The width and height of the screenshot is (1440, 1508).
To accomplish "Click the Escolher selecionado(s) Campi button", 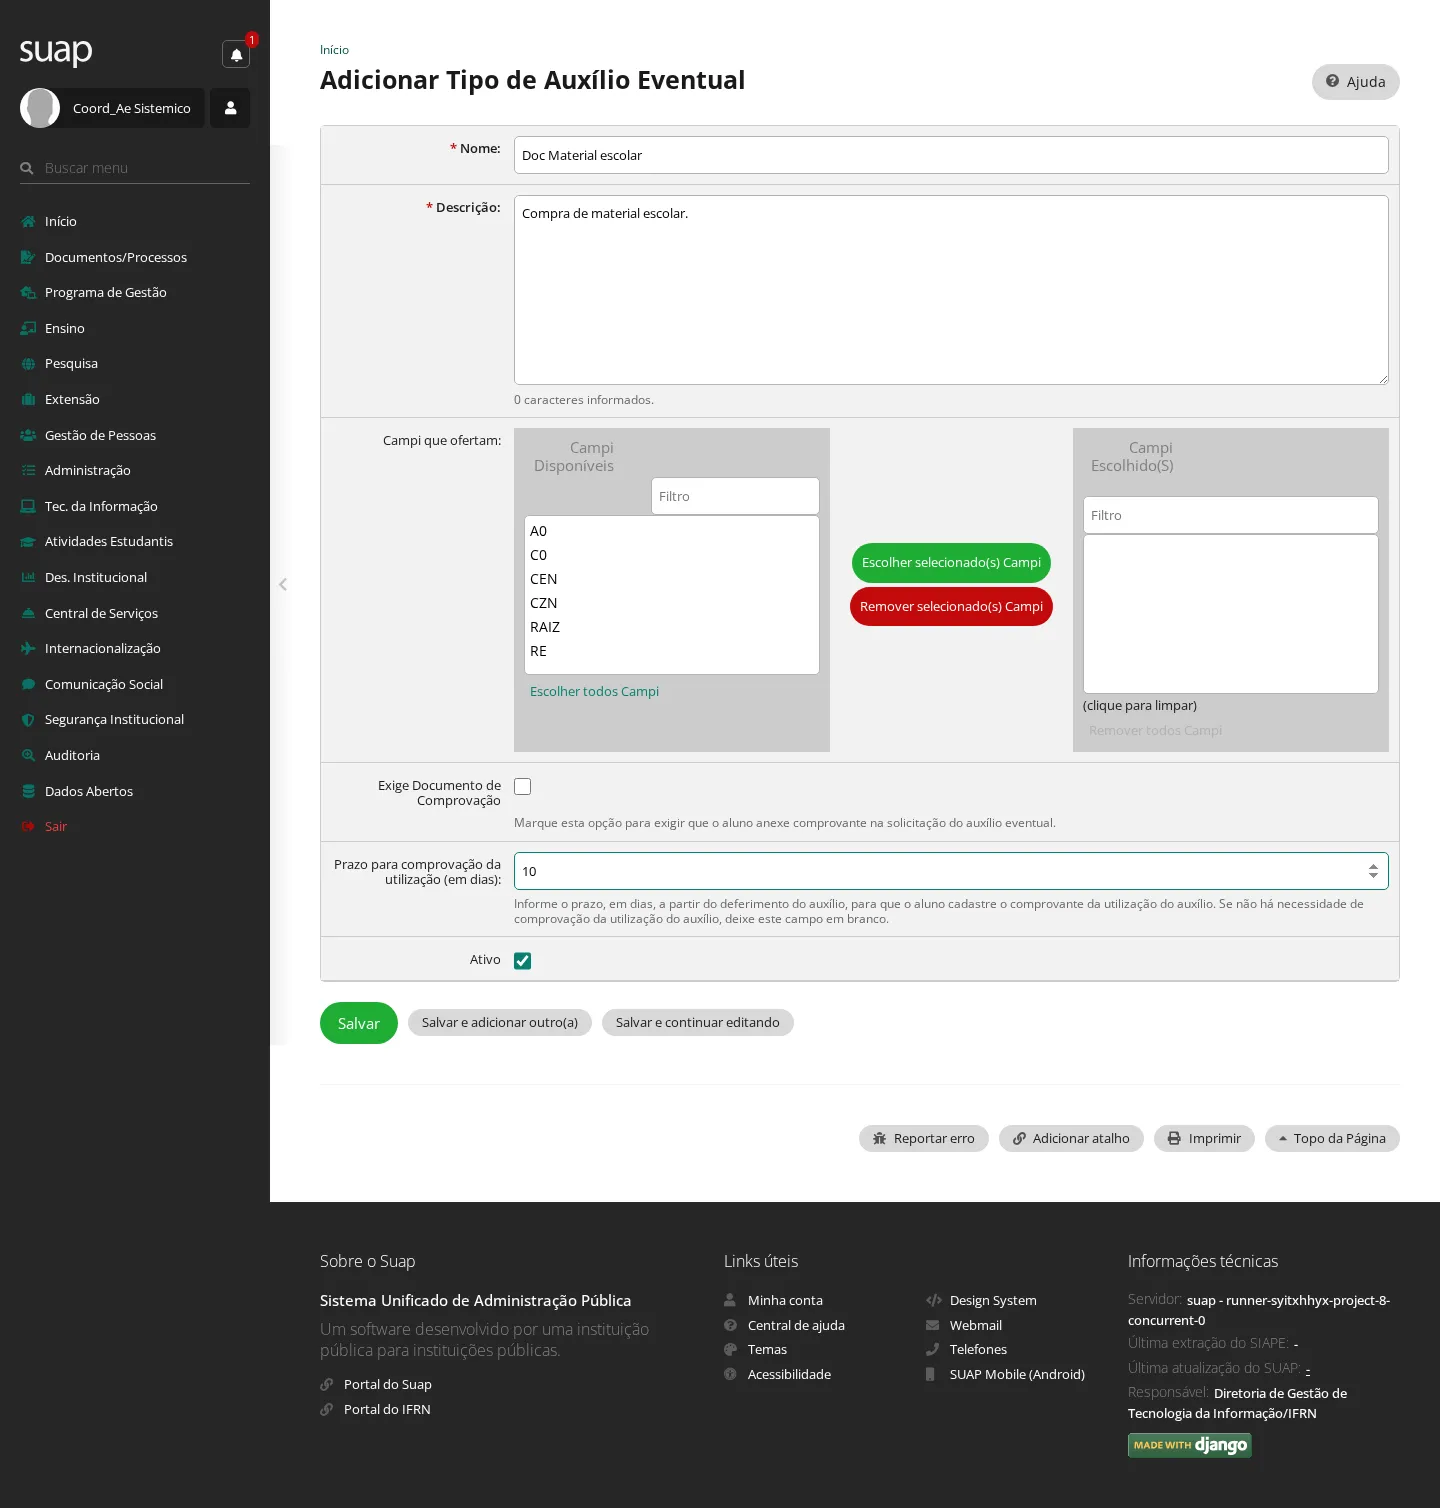I will [951, 562].
